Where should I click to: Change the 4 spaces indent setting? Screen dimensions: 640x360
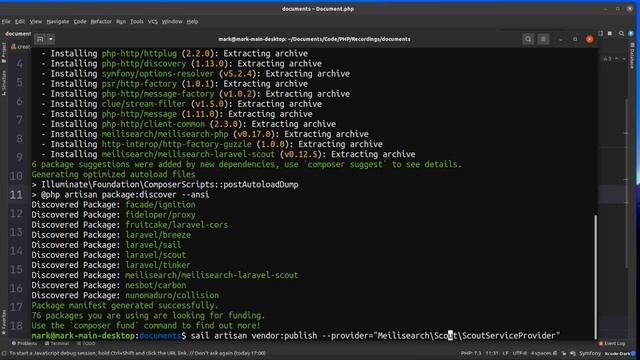coord(541,353)
